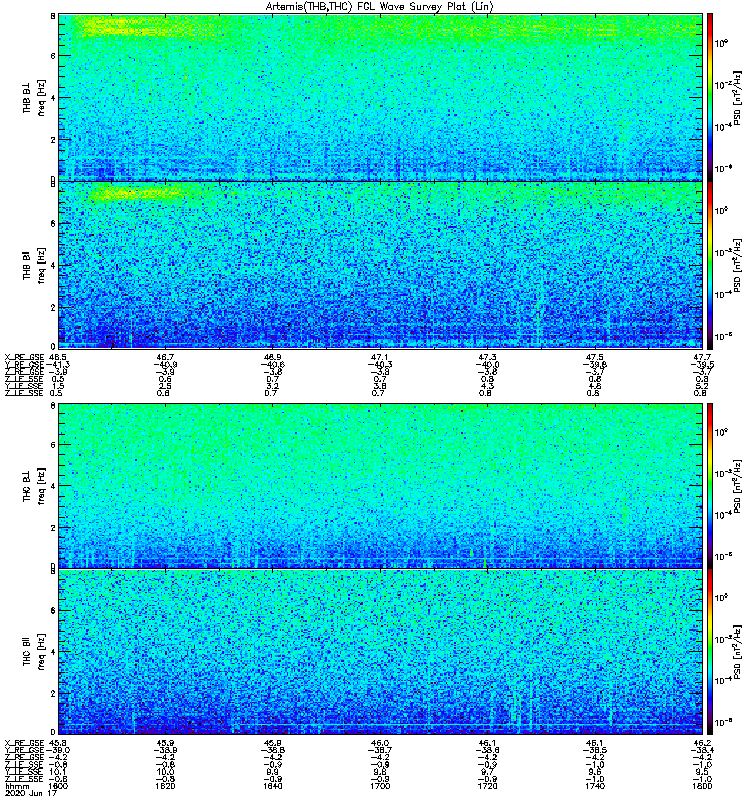Screen dimensions: 750x800
Task: Select the THC B⊥ spectrogram panel
Action: [381, 485]
